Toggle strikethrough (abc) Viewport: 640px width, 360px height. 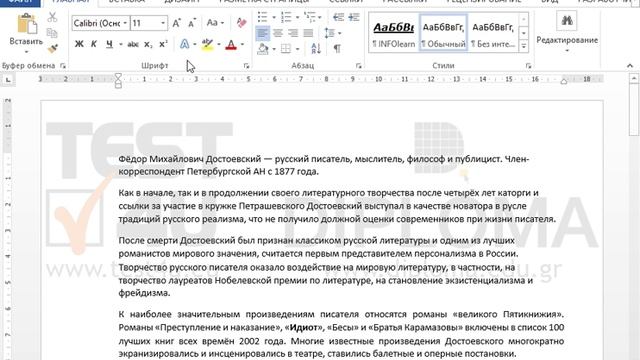point(133,44)
